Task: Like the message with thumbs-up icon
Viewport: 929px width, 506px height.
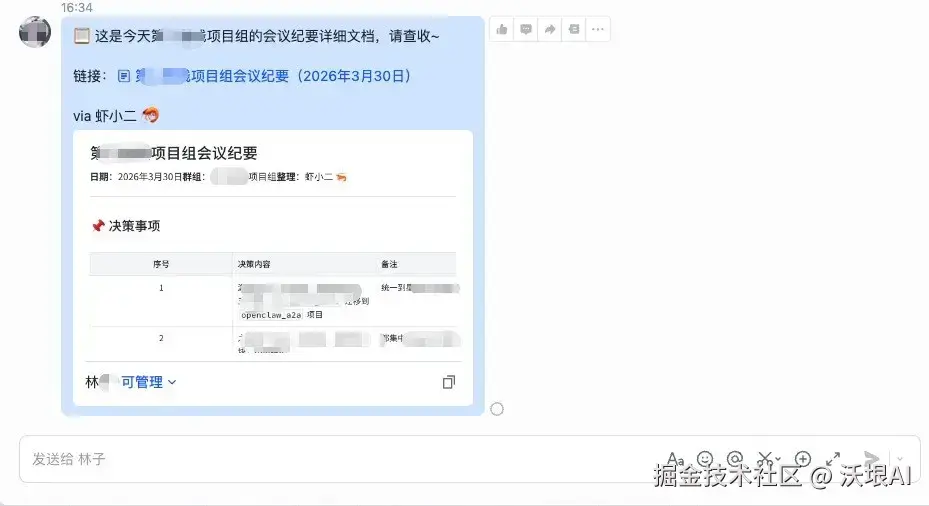Action: click(x=502, y=29)
